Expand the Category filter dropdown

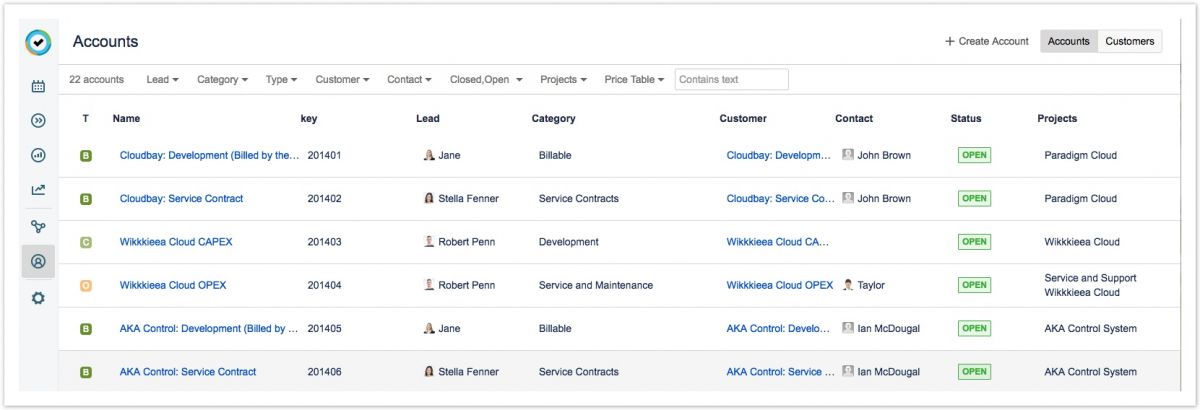tap(222, 80)
